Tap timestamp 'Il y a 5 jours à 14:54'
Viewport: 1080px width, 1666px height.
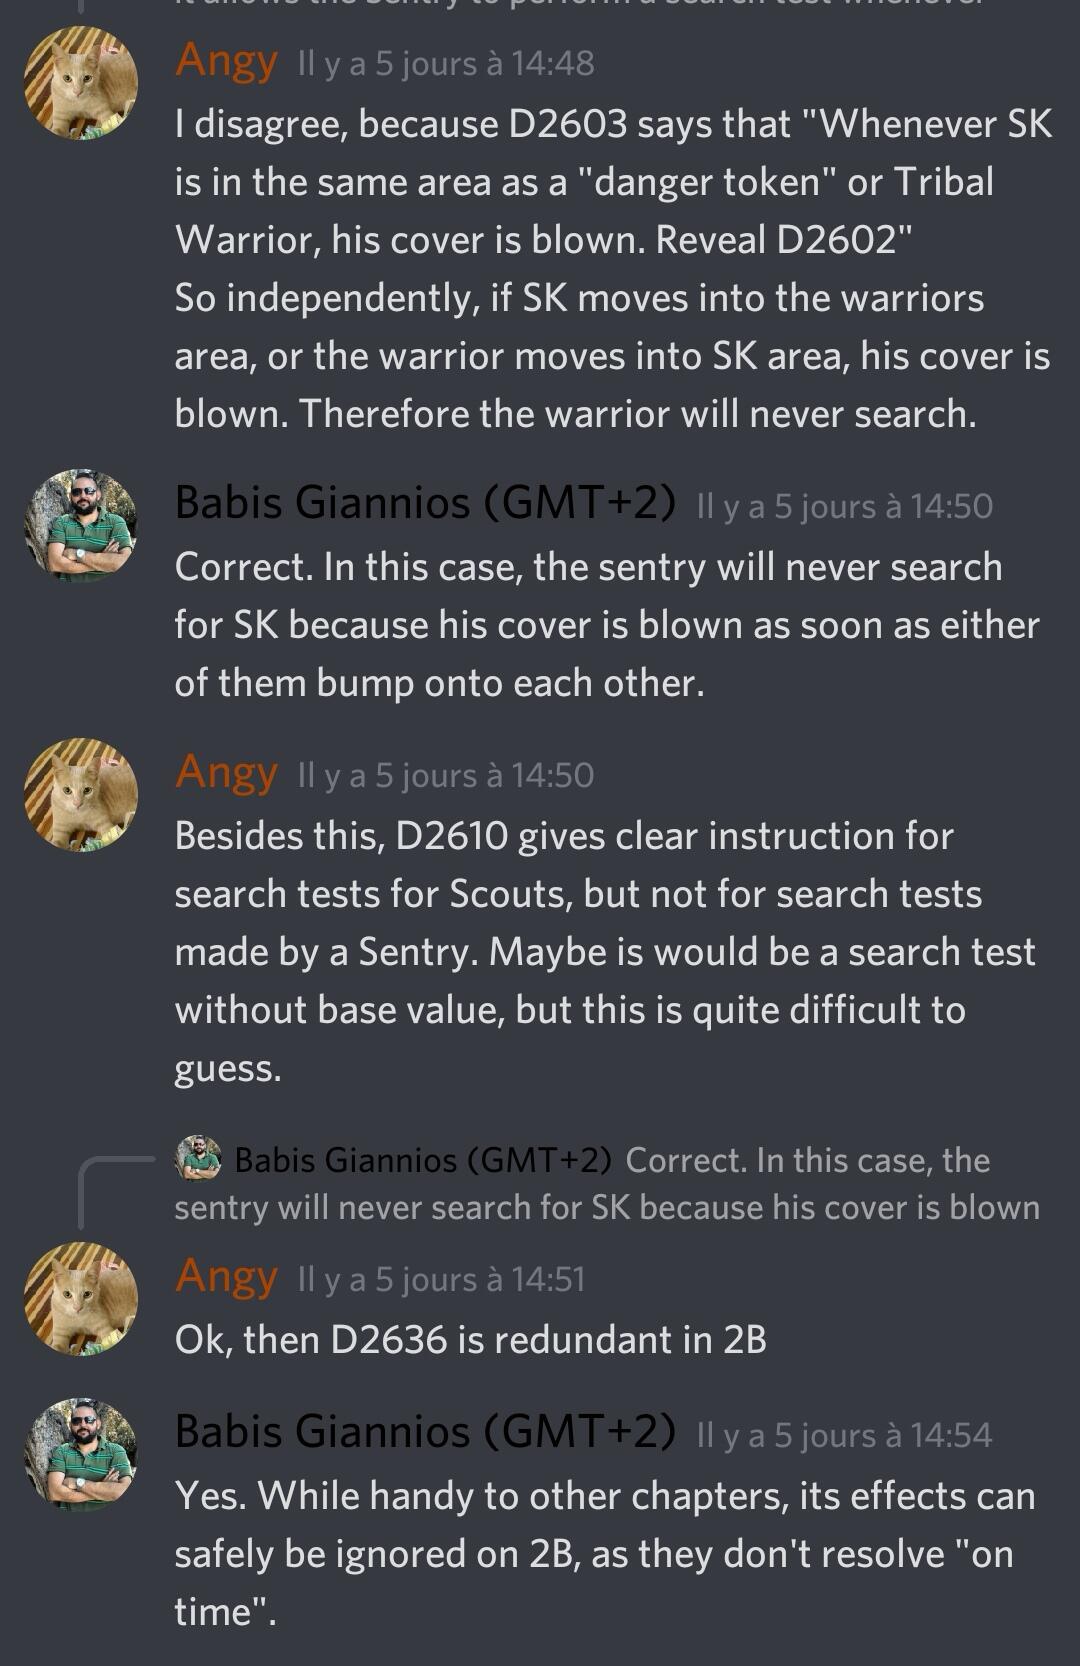coord(844,1436)
